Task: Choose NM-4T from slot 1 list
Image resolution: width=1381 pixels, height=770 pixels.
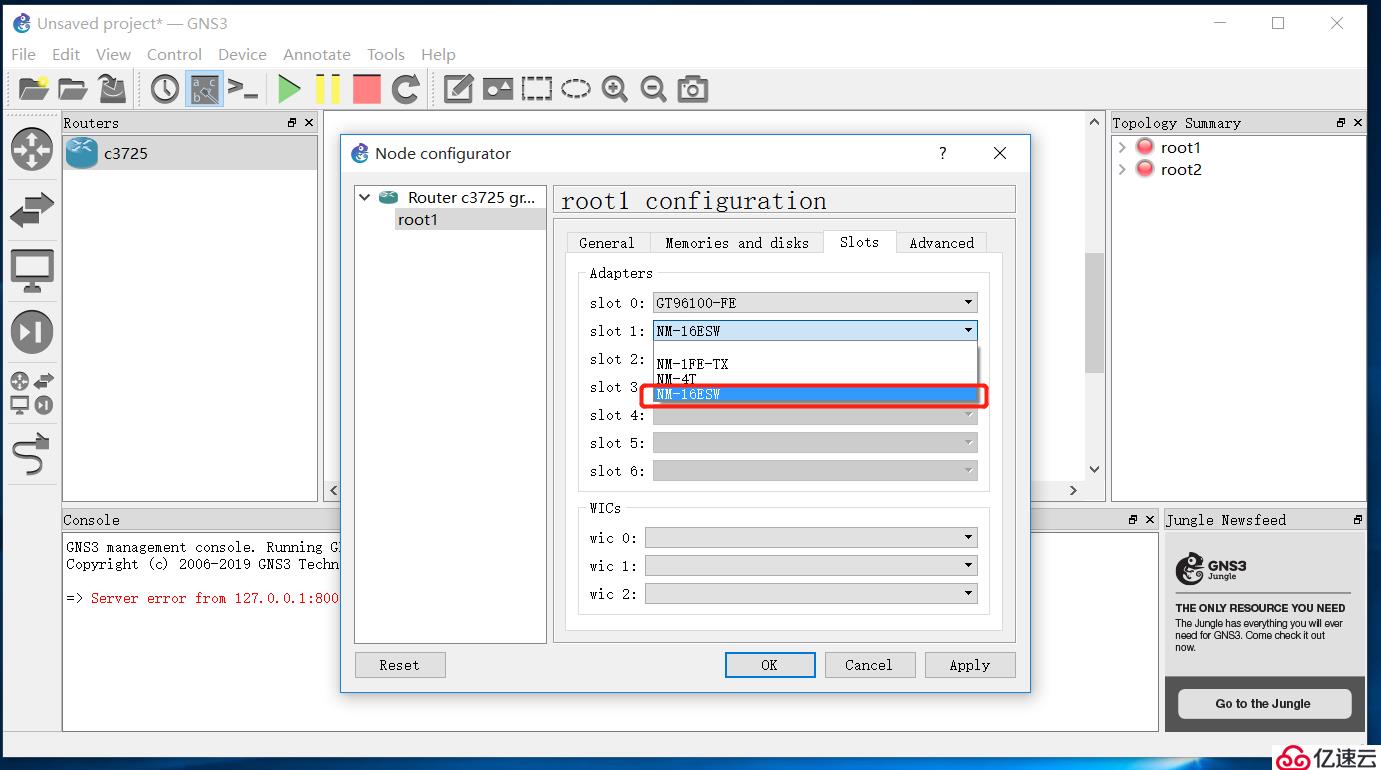Action: tap(815, 379)
